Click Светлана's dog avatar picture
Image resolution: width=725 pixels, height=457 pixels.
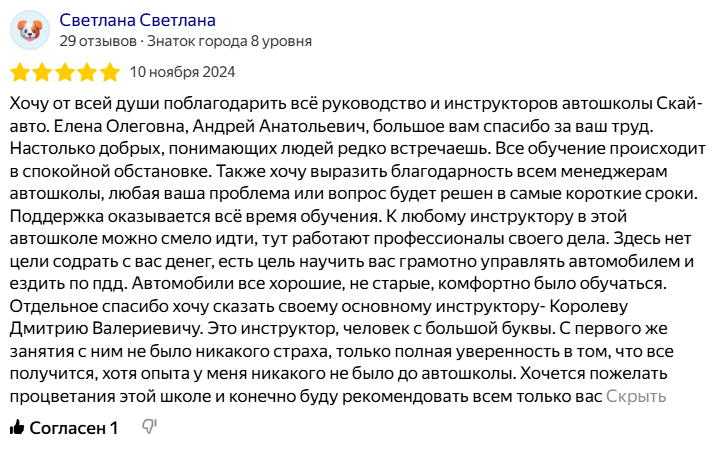coord(30,30)
